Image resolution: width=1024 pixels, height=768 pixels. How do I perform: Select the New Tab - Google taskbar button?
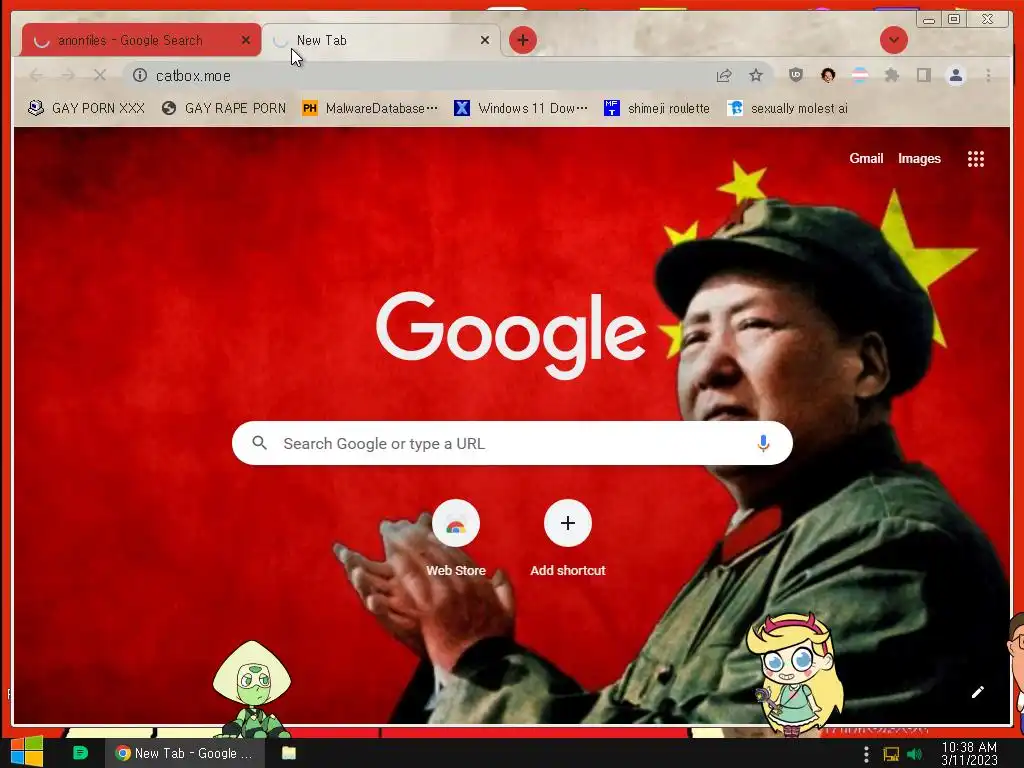(185, 753)
